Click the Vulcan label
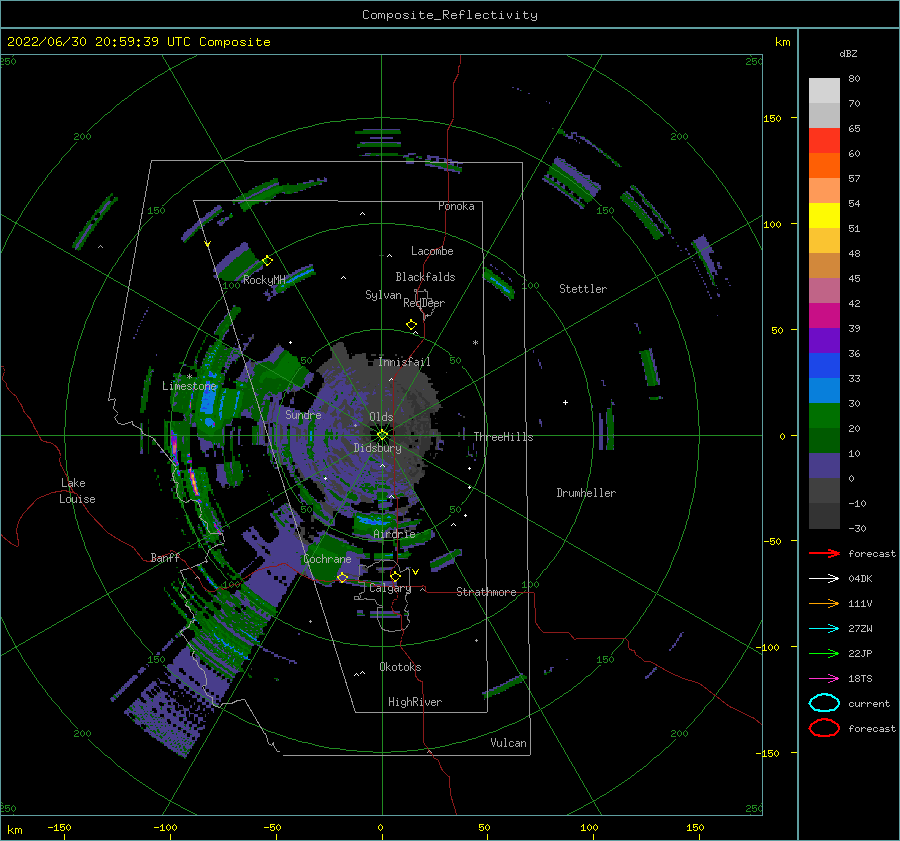Viewport: 900px width, 841px height. tap(509, 743)
